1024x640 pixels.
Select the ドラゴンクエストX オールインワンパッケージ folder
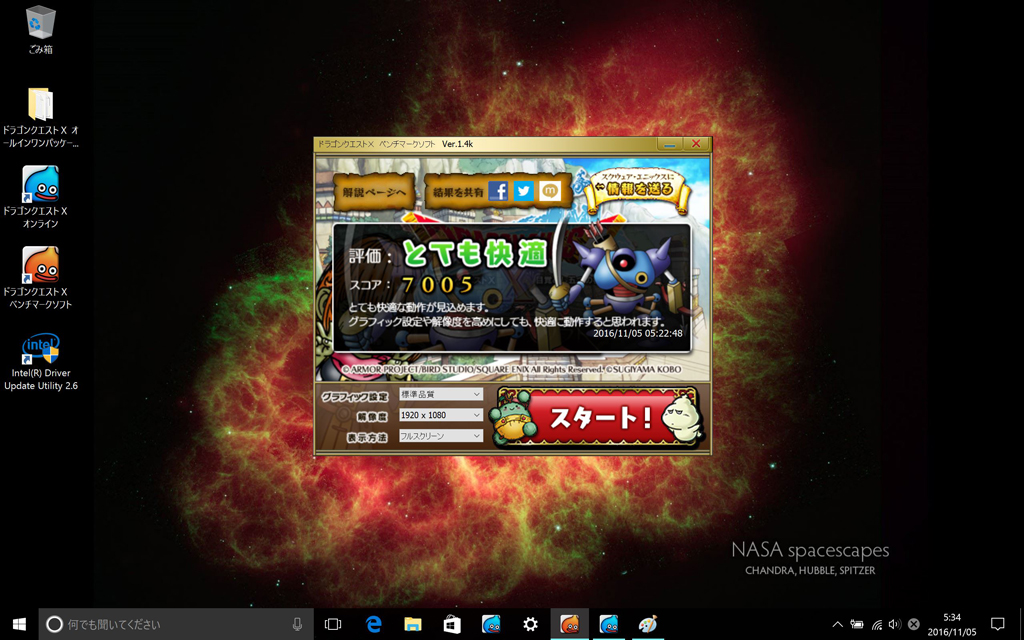click(x=40, y=118)
